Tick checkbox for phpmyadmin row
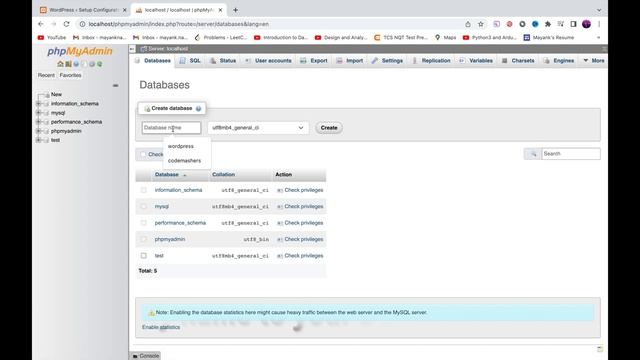Image resolution: width=640 pixels, height=360 pixels. coord(144,239)
